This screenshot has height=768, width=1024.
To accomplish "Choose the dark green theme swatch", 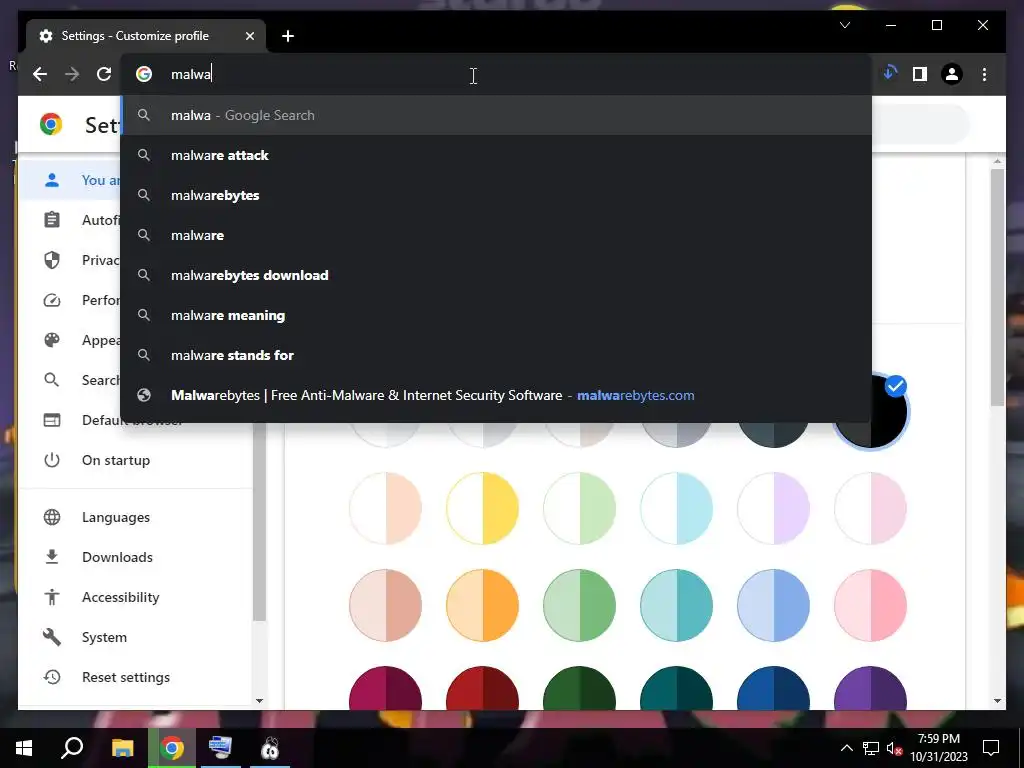I will pos(579,688).
